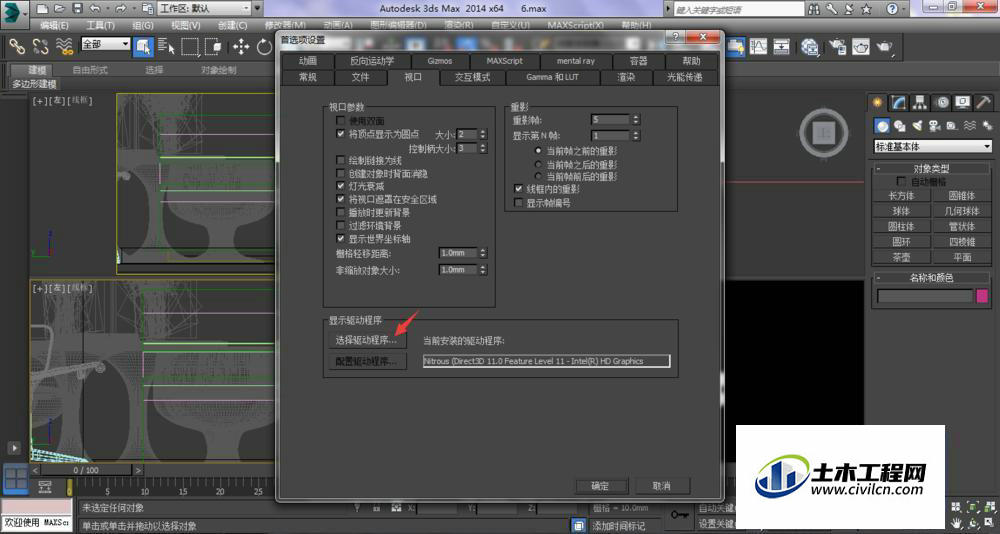Screen dimensions: 1000x534
Task: Uncheck 将顶点显示为圆点 checkbox
Action: [341, 134]
